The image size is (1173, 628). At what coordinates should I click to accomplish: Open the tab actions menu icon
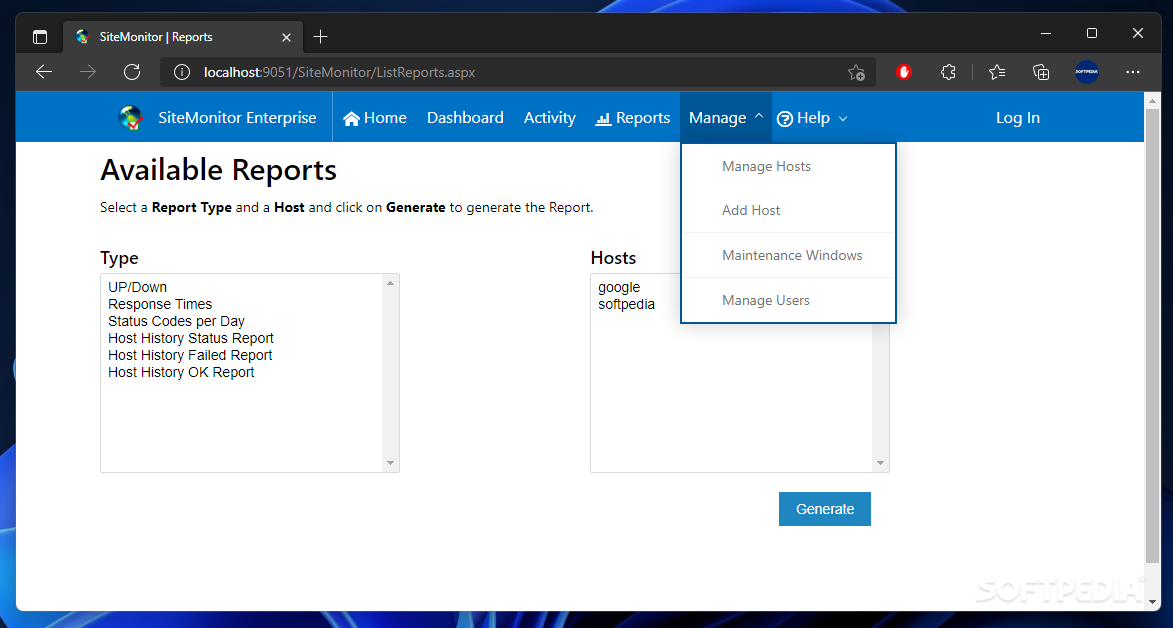[40, 37]
